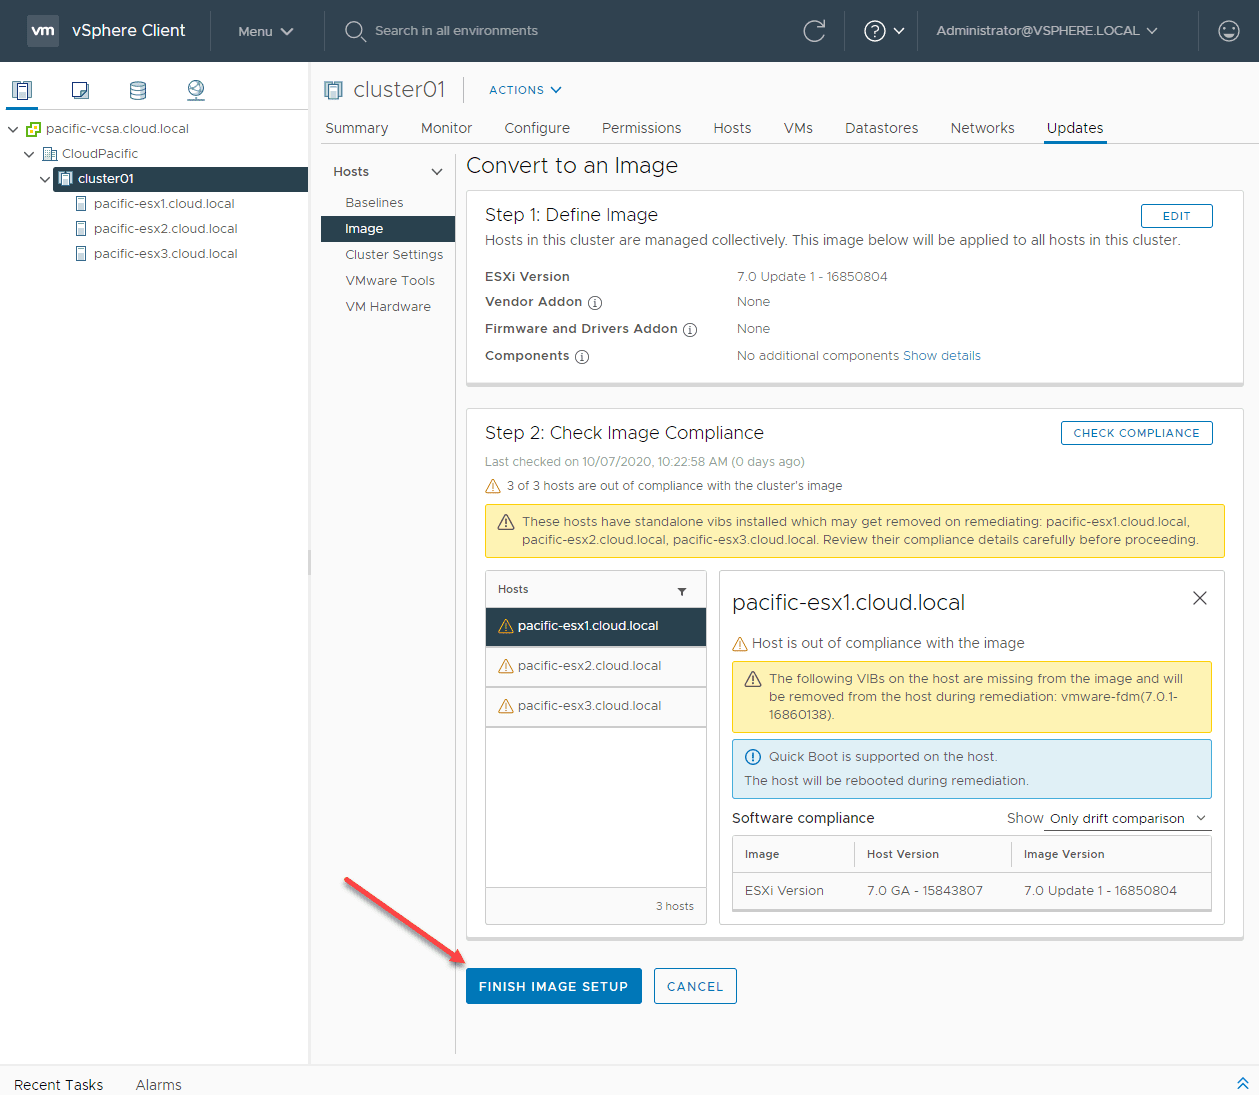Open the VMs and Templates inventory view
Viewport: 1259px width, 1095px height.
click(x=80, y=90)
